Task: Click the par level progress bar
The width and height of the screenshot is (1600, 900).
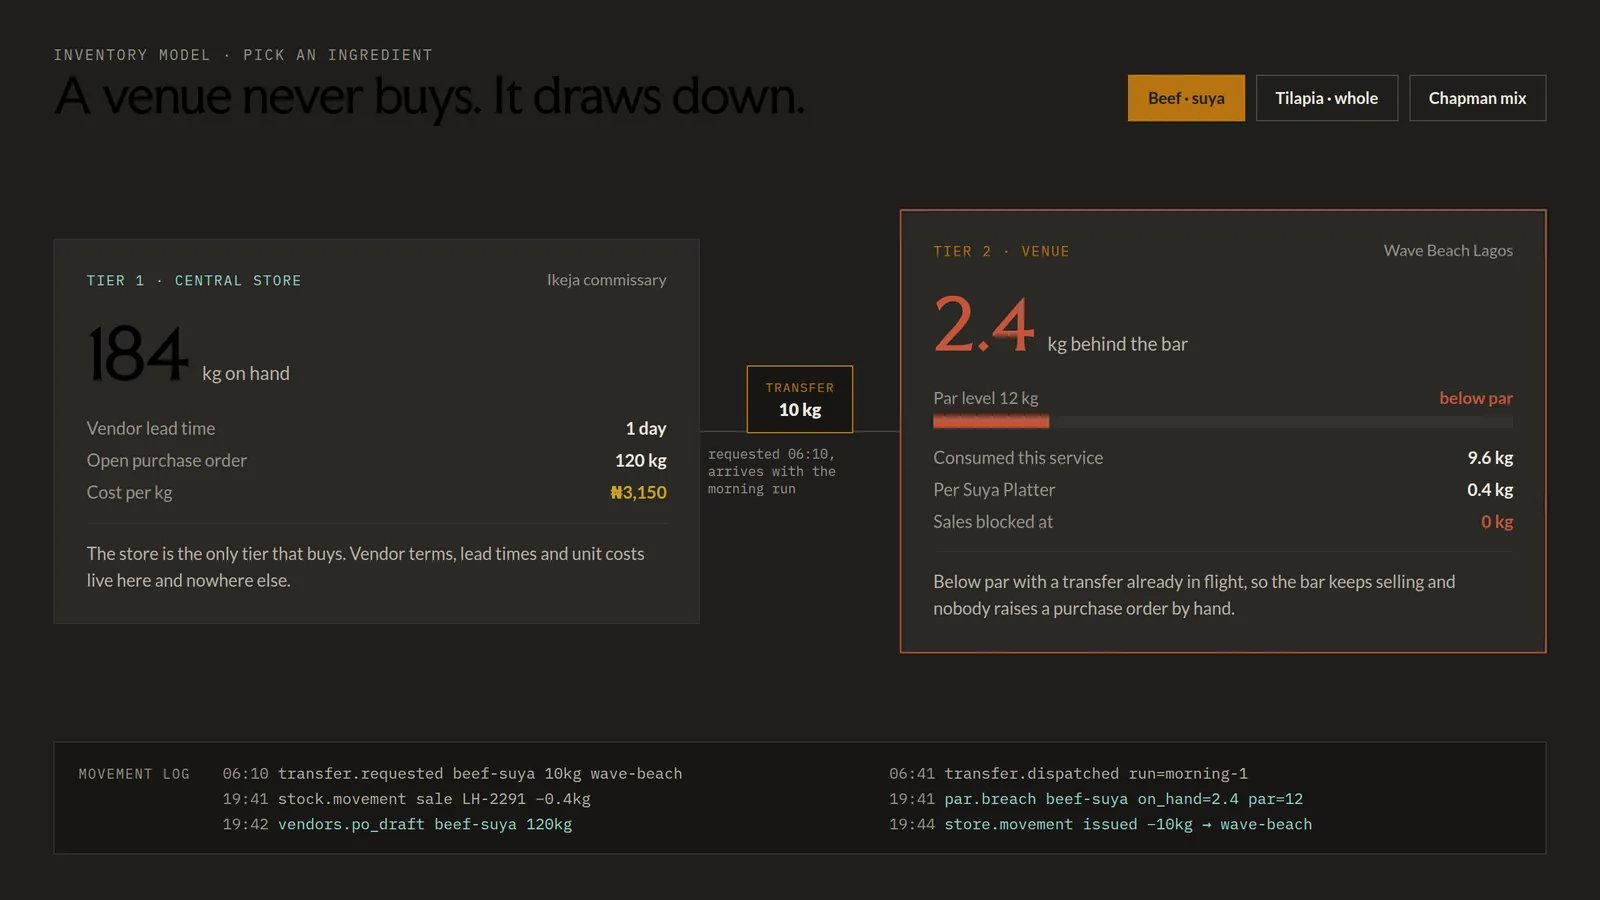Action: point(1223,422)
